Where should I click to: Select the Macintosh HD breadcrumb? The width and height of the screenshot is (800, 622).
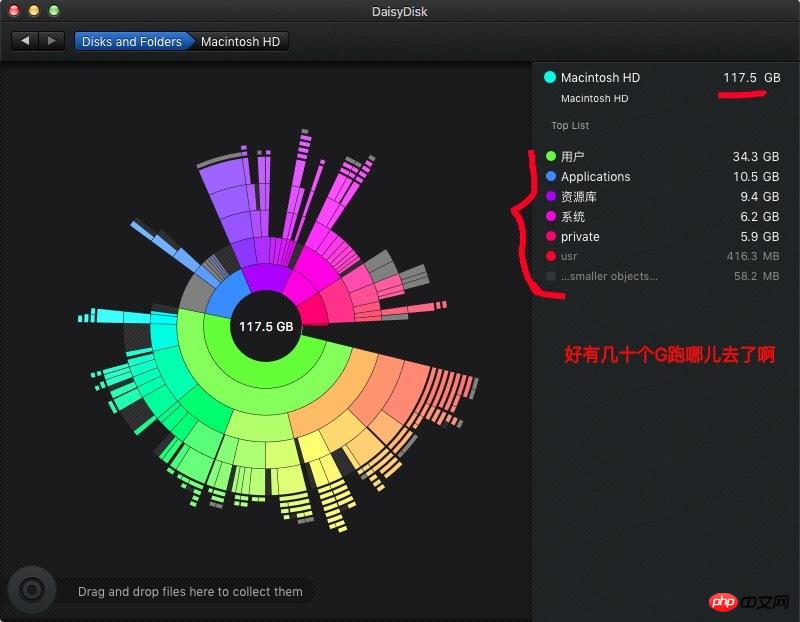pyautogui.click(x=240, y=41)
